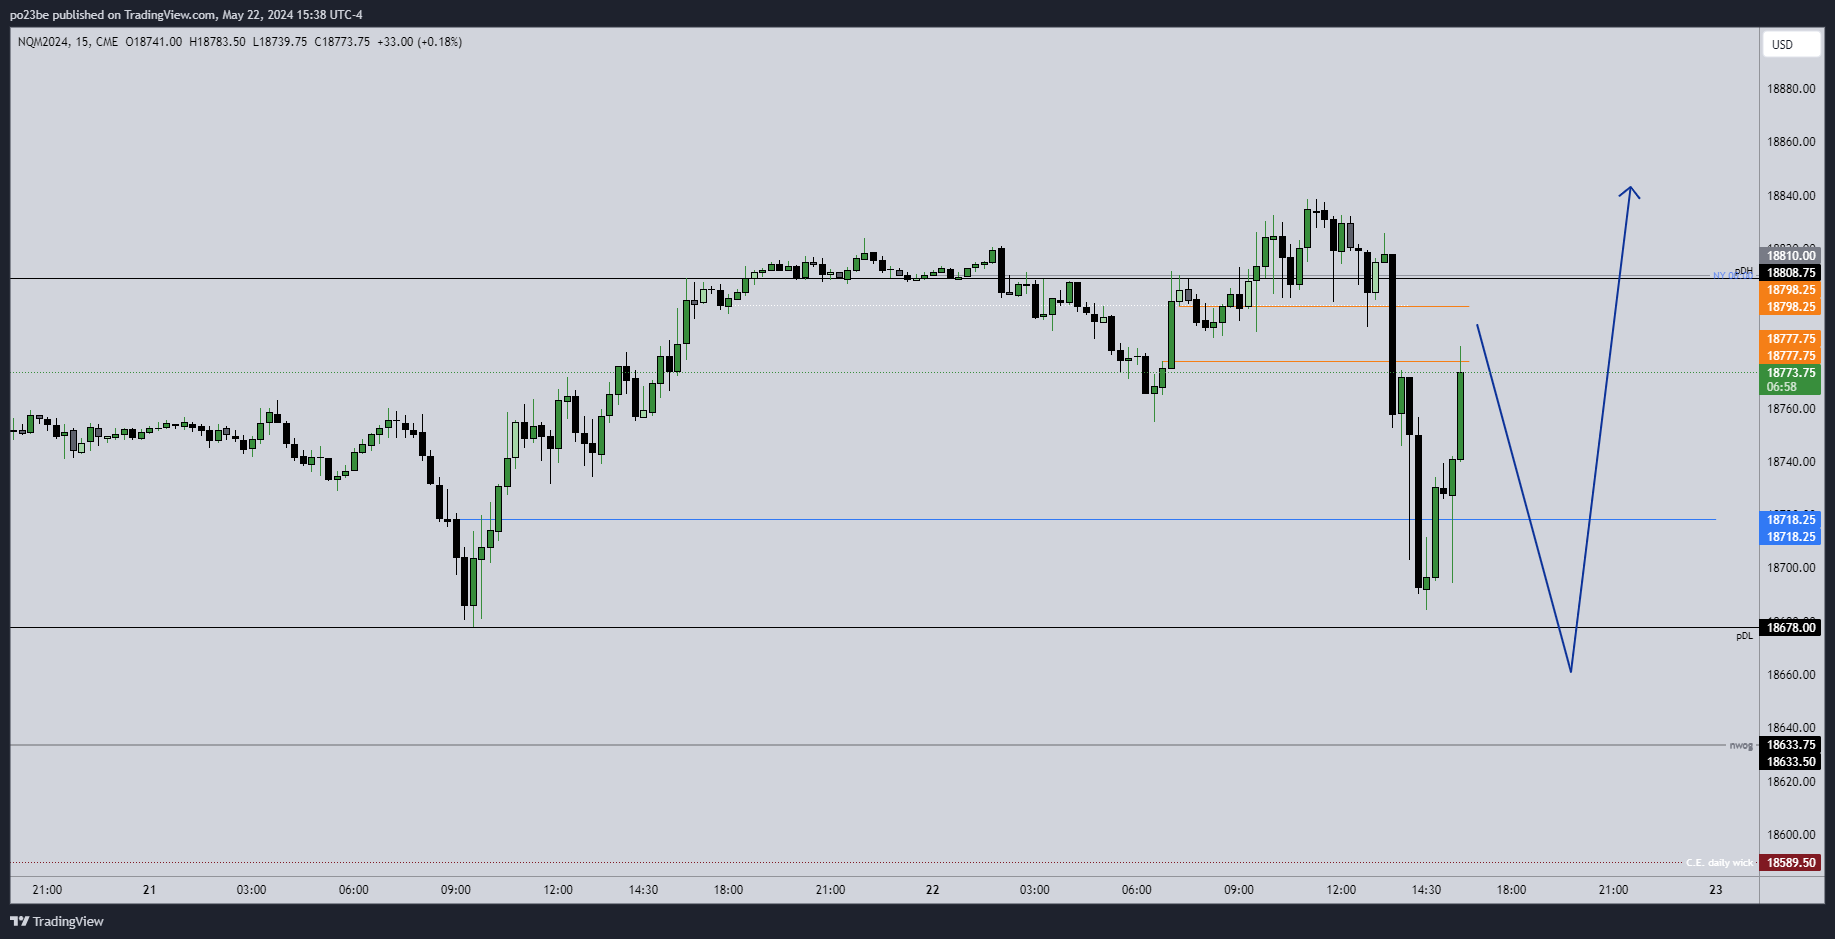Viewport: 1835px width, 939px height.
Task: Click the NQM2024 symbol name in the legend
Action: (x=43, y=42)
